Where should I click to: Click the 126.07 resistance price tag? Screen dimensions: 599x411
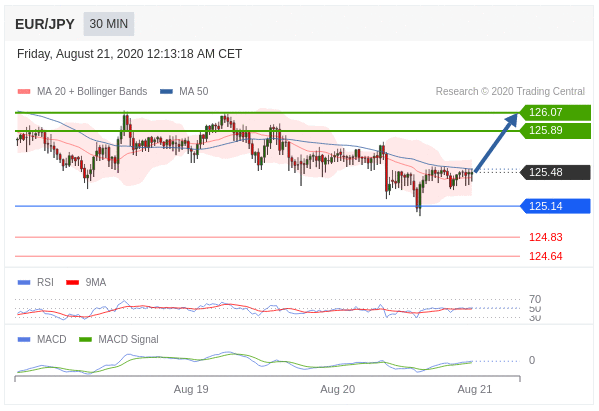[x=555, y=112]
